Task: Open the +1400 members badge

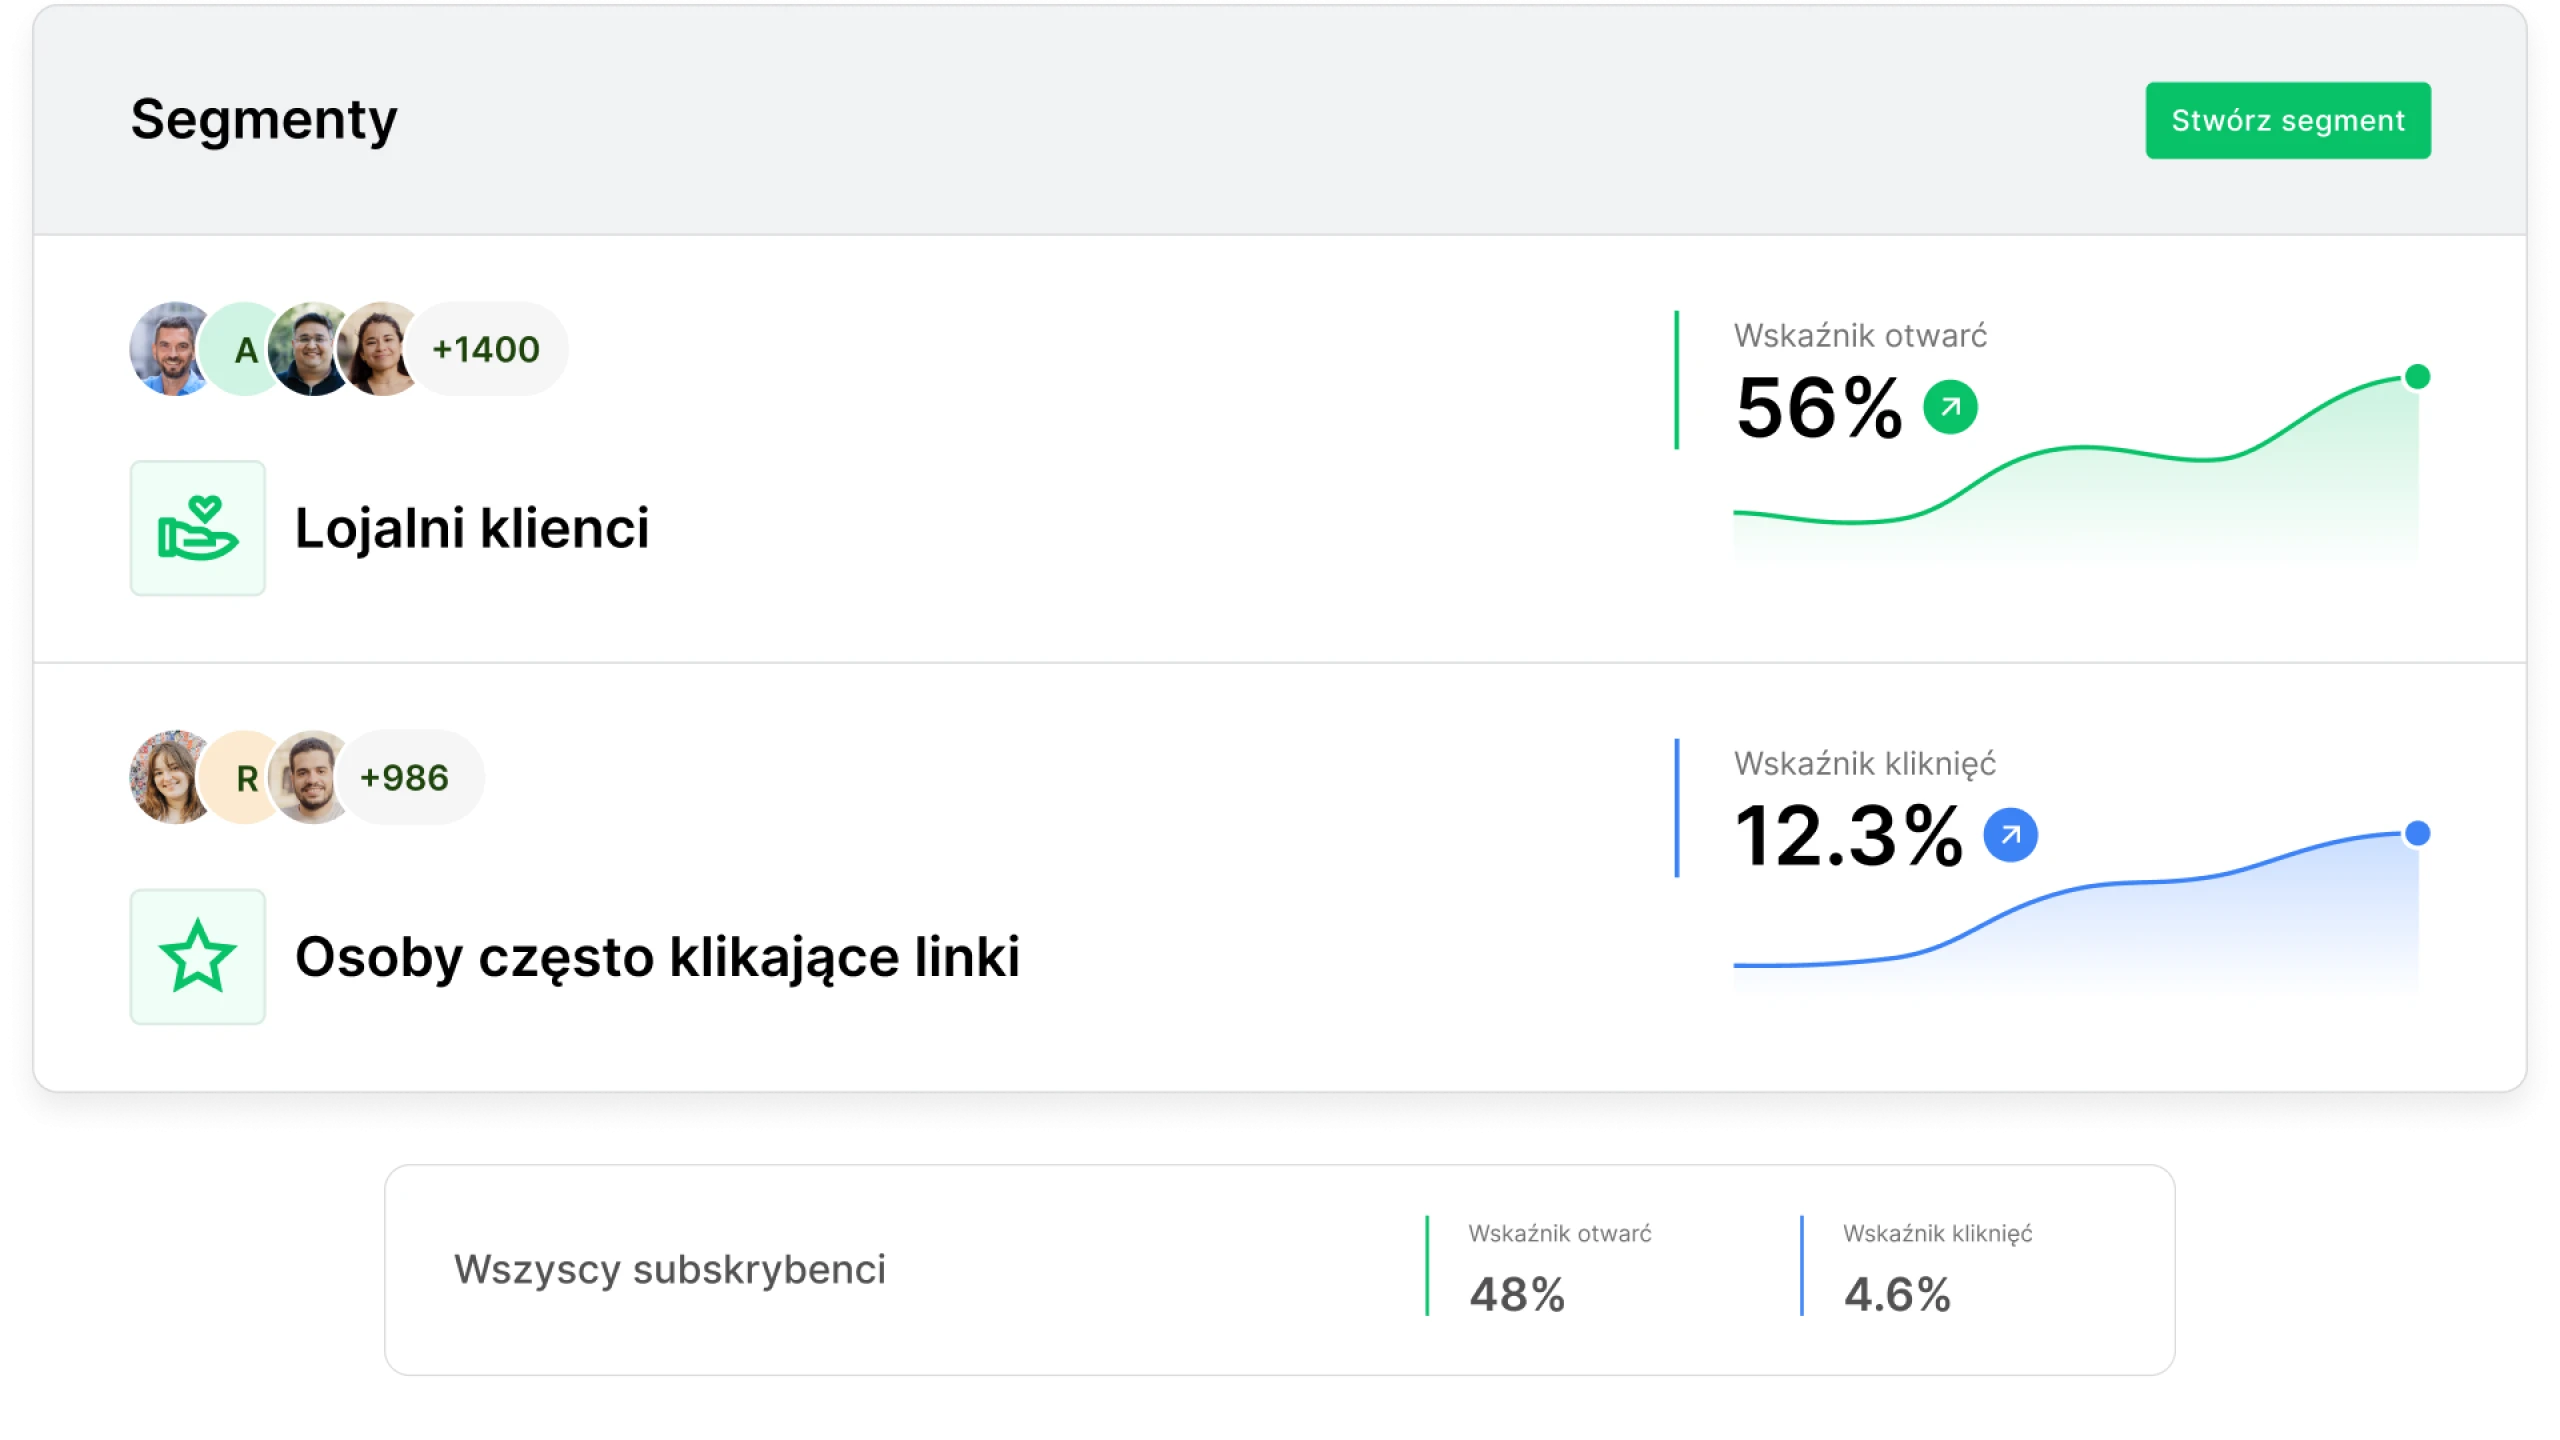Action: 487,350
